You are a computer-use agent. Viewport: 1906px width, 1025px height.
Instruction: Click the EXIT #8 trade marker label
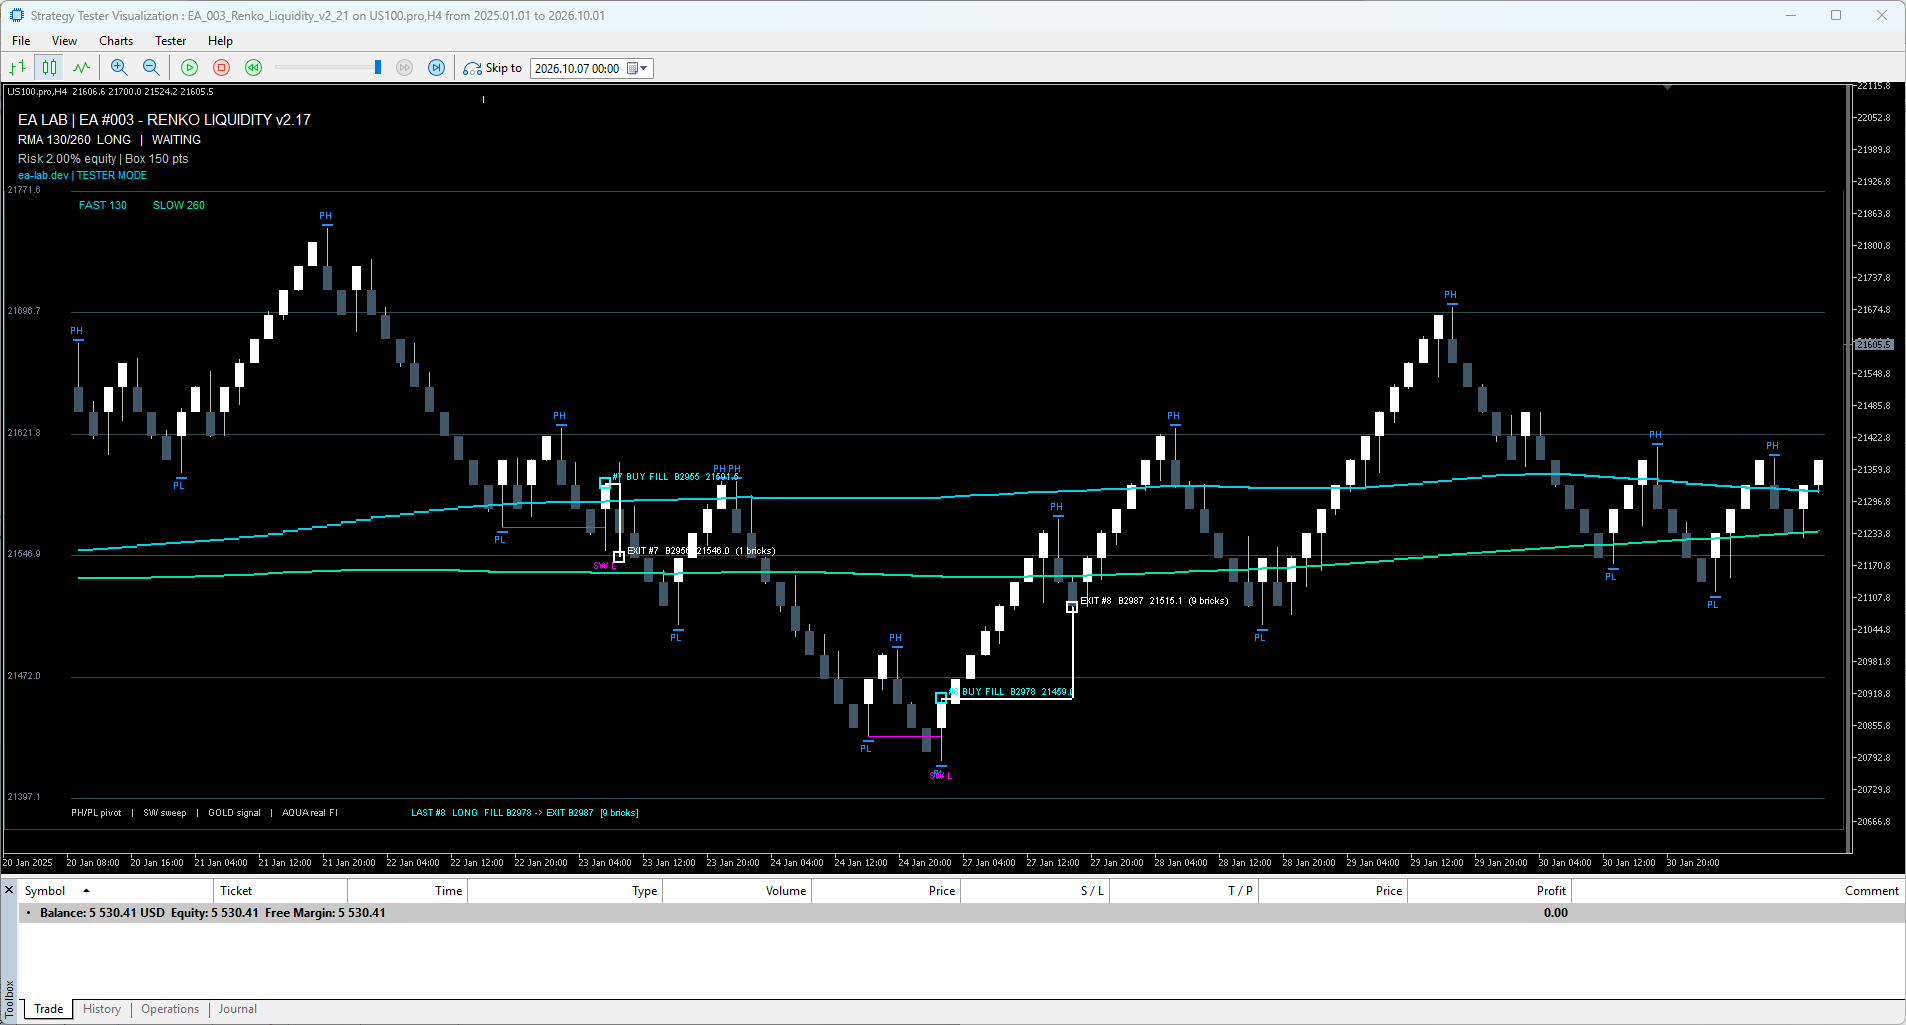[1154, 601]
